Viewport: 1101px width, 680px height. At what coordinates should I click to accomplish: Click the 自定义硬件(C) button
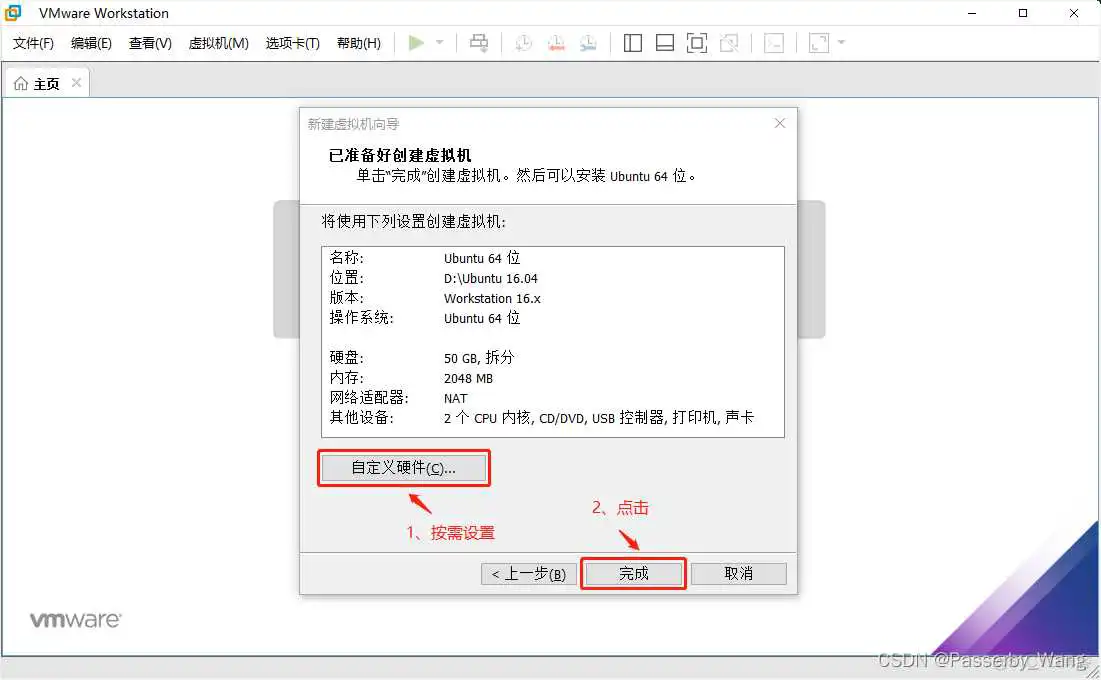click(404, 468)
